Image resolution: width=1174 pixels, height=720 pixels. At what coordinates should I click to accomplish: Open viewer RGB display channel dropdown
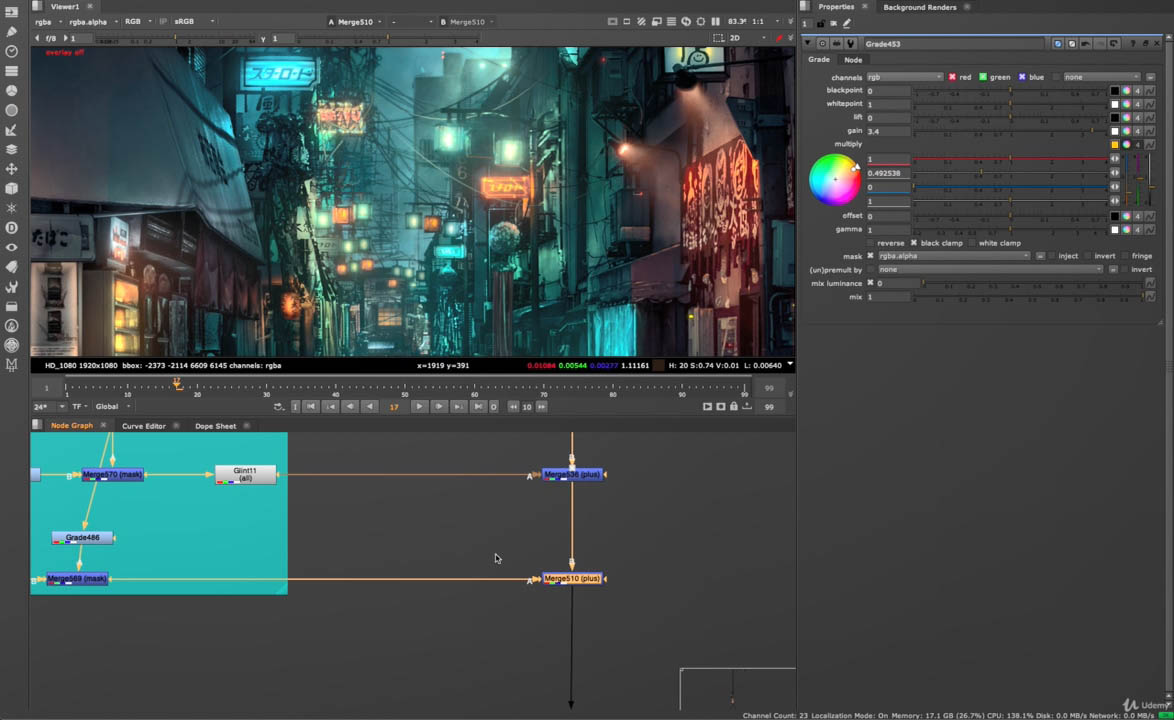pos(138,22)
